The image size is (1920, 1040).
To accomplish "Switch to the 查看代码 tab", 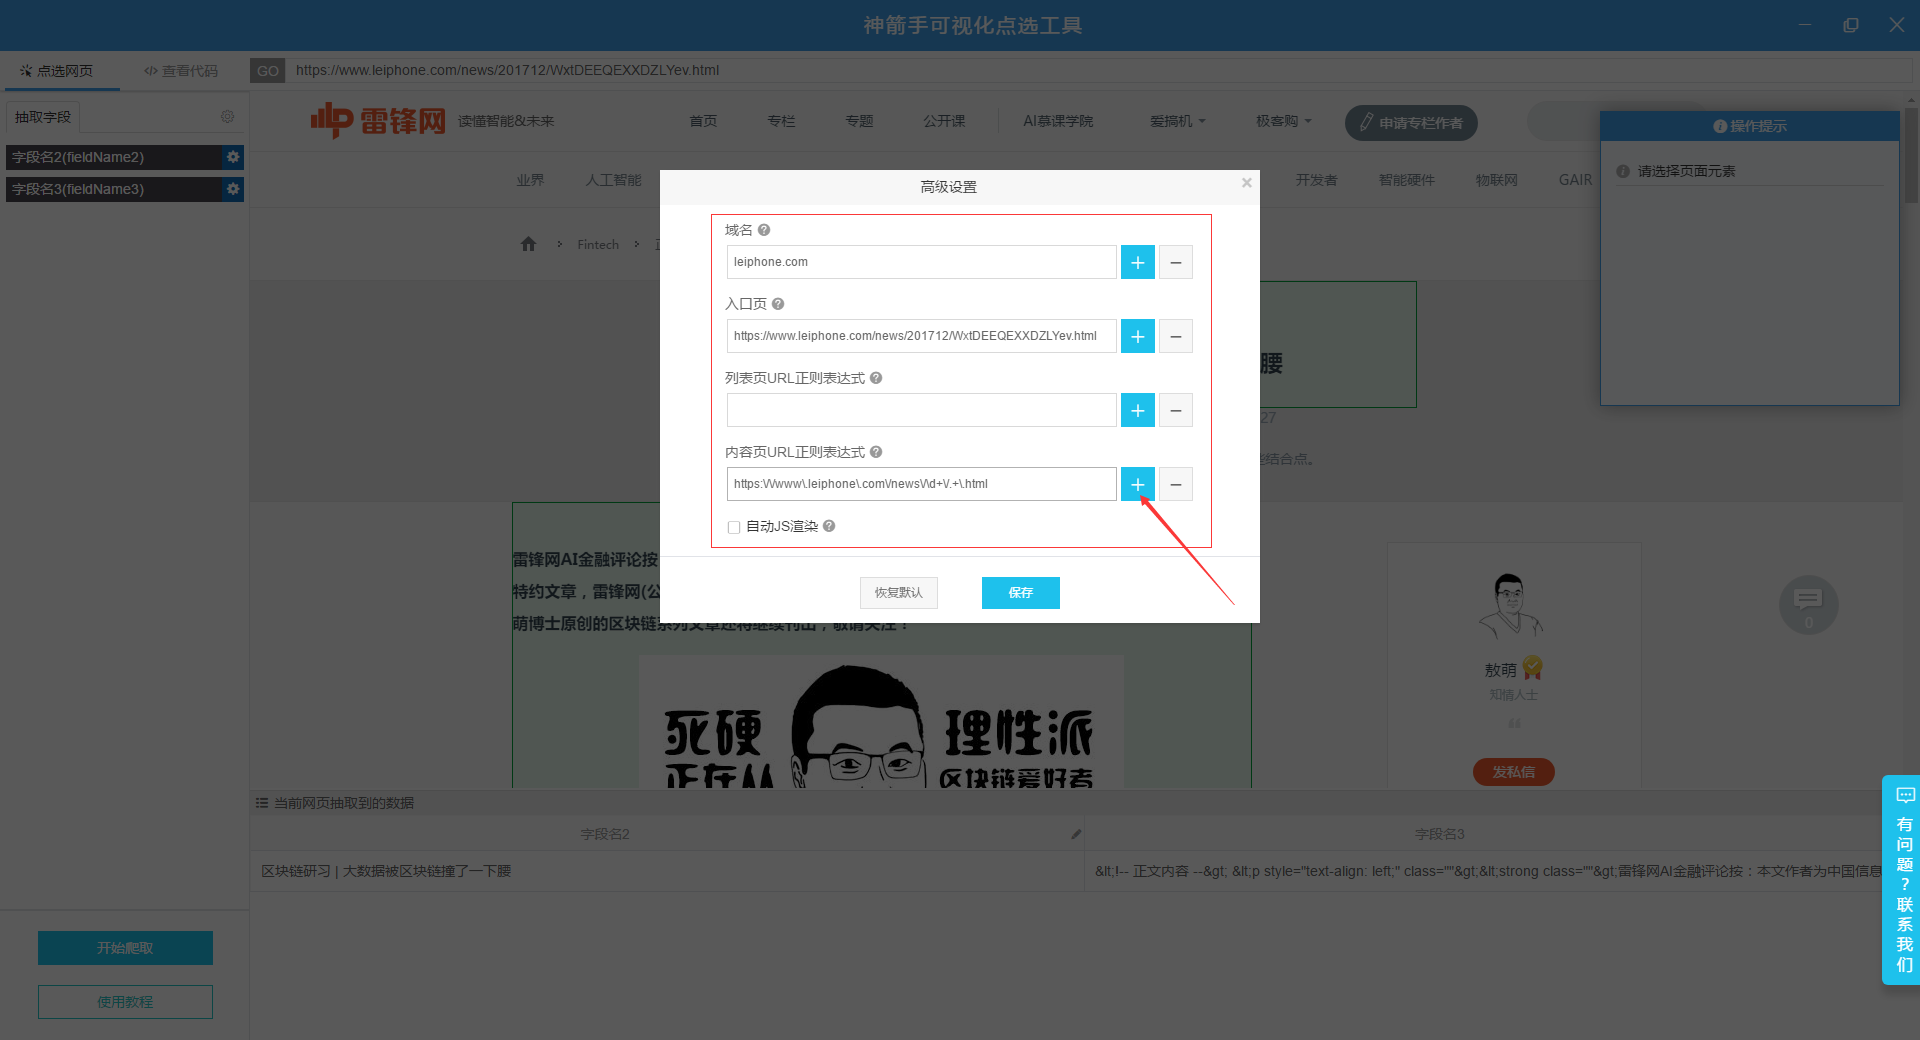I will pos(181,71).
